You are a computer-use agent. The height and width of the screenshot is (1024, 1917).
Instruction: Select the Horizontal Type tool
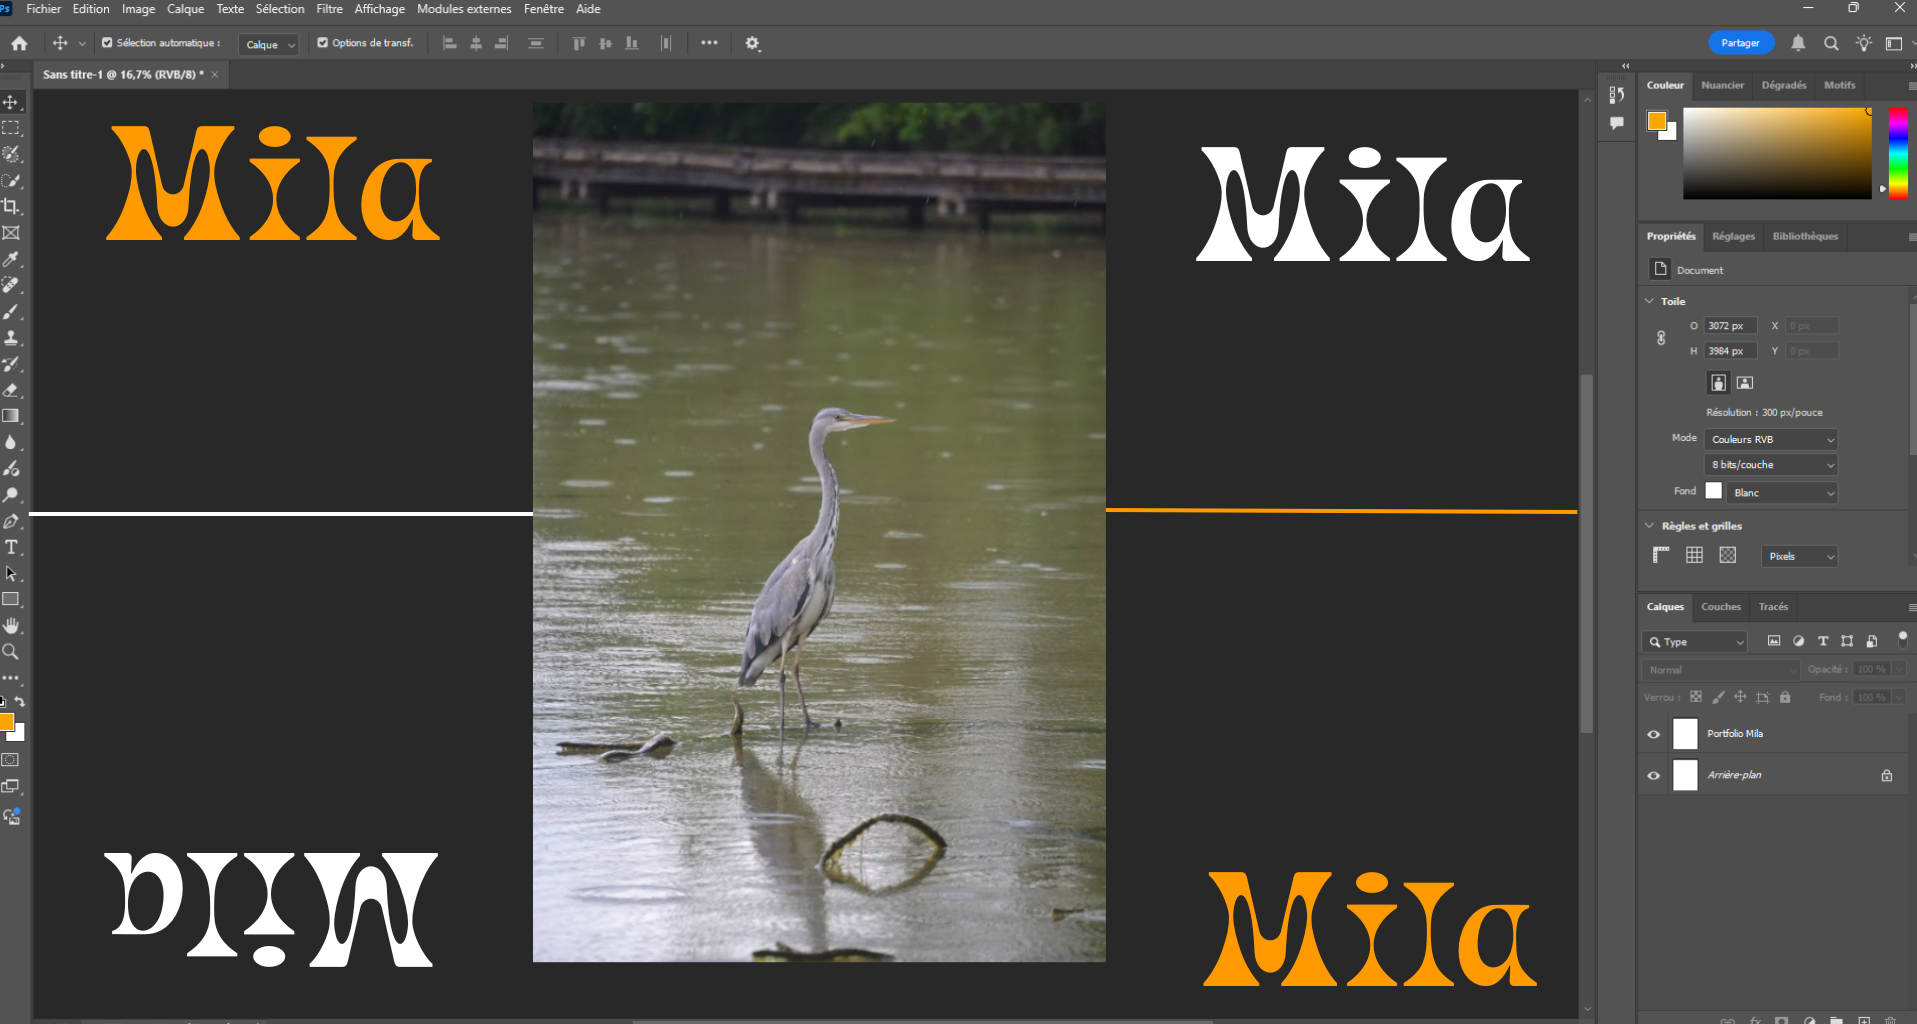point(11,548)
